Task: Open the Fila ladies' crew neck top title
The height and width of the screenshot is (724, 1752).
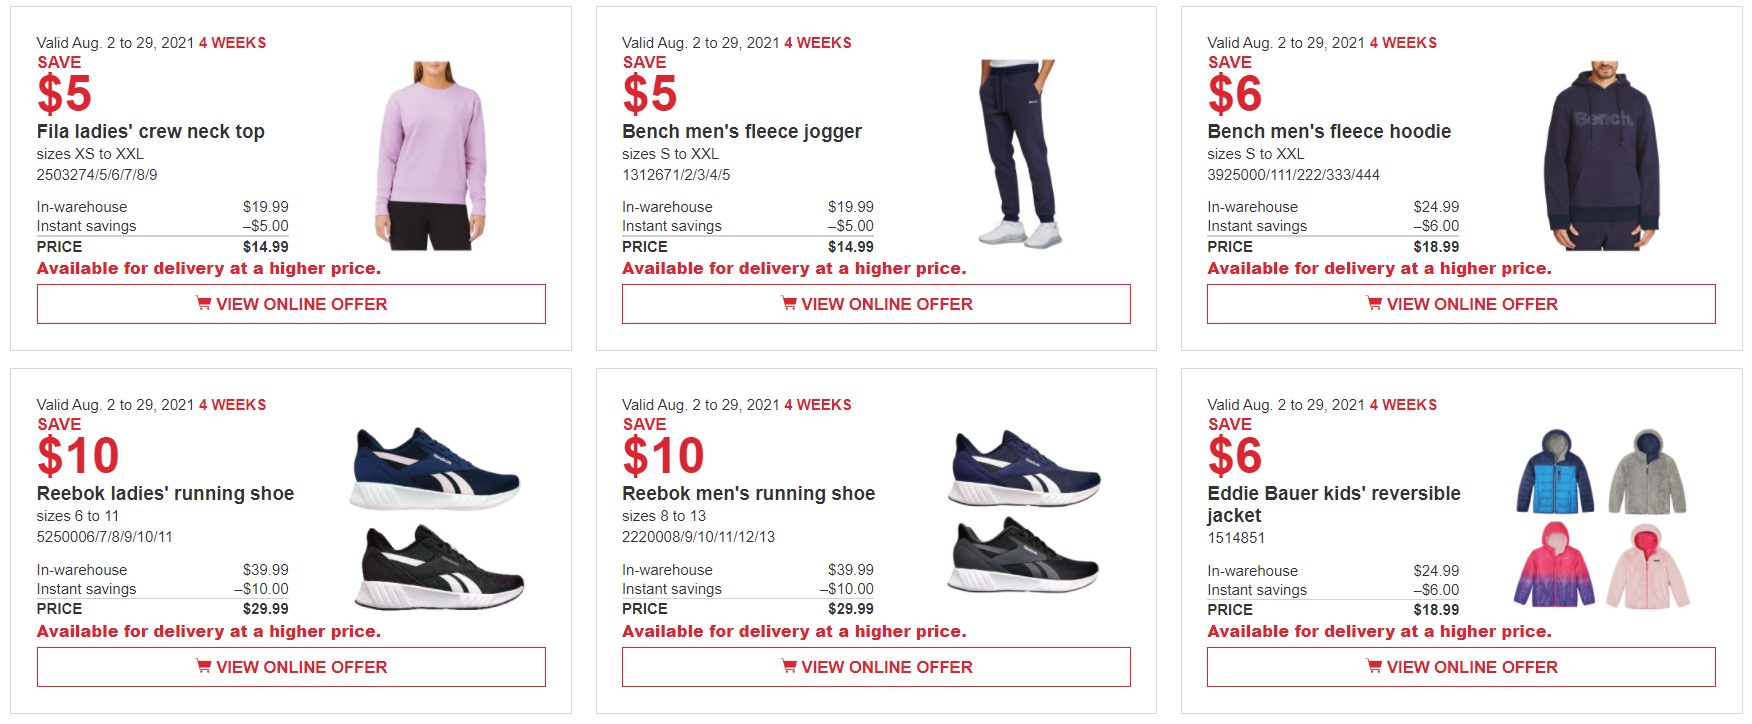Action: 151,132
